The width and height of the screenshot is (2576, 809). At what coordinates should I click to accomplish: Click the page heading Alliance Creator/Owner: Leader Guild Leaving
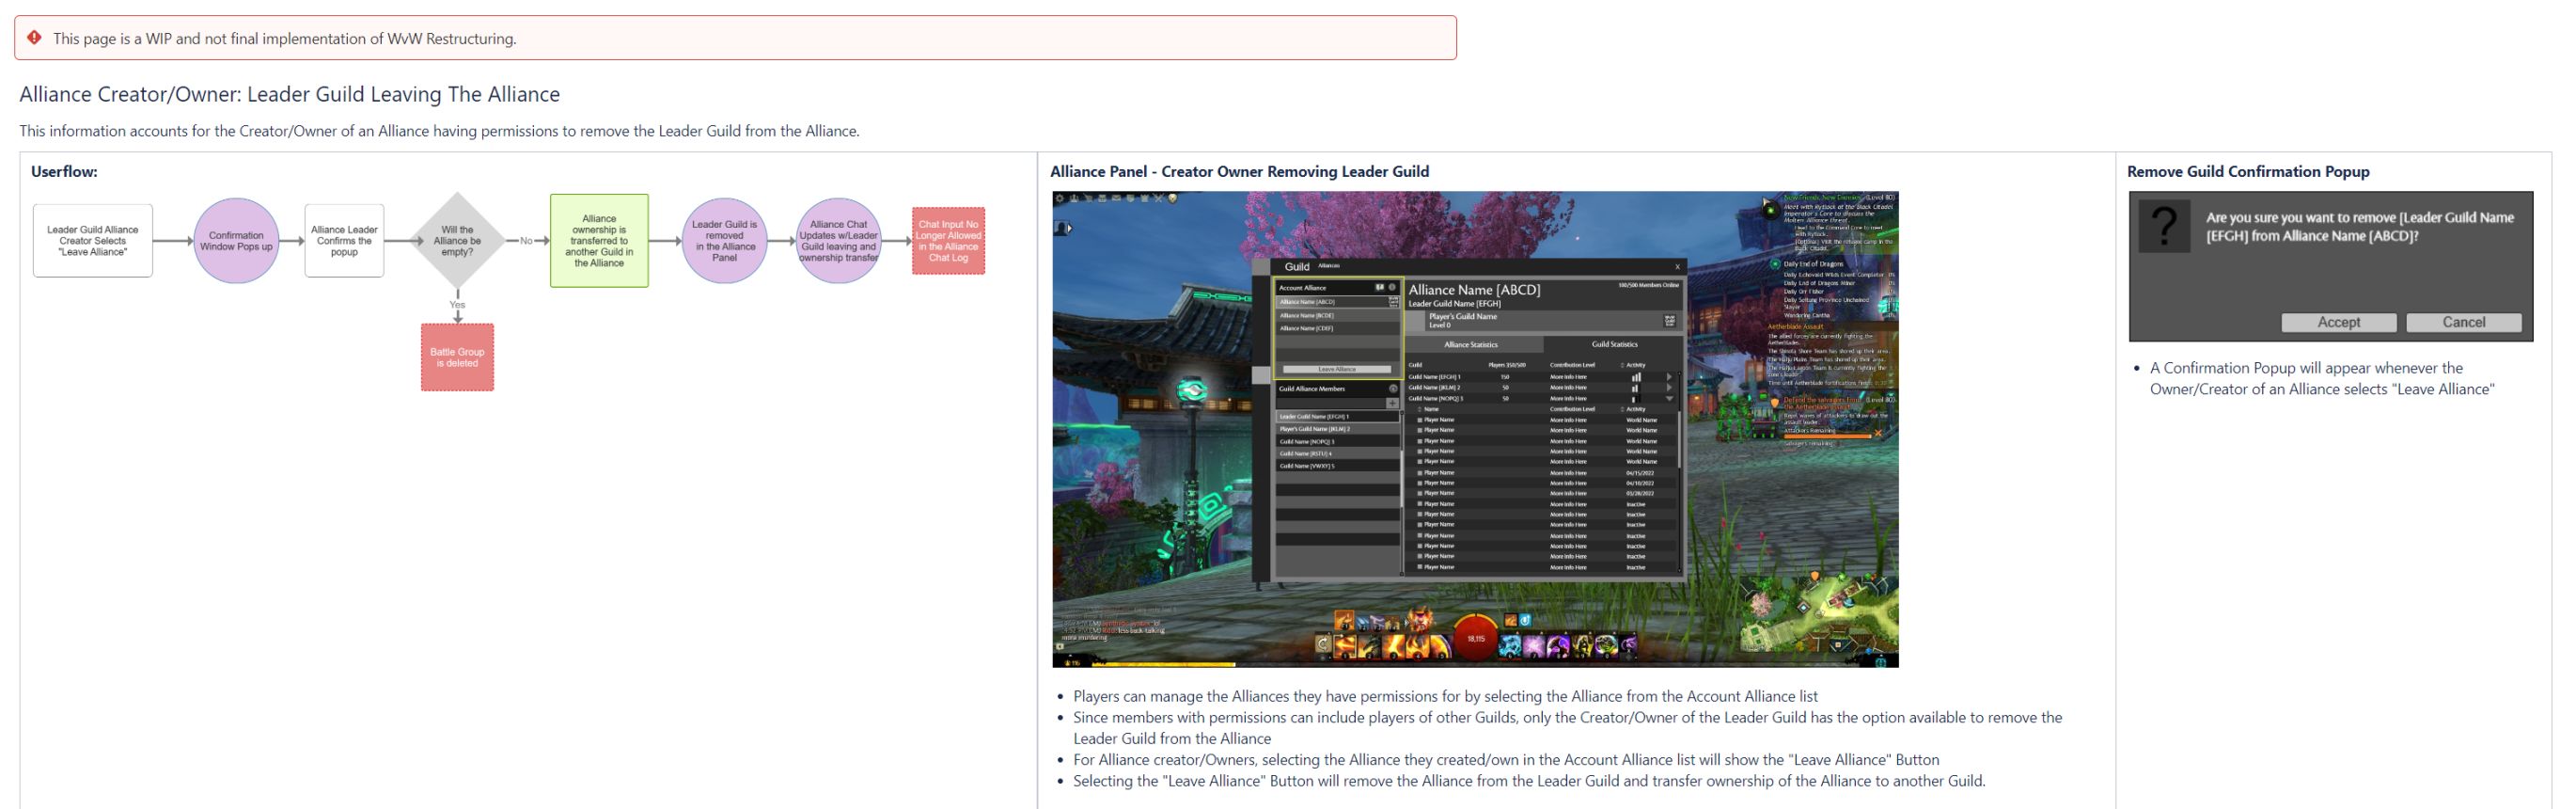pyautogui.click(x=290, y=94)
